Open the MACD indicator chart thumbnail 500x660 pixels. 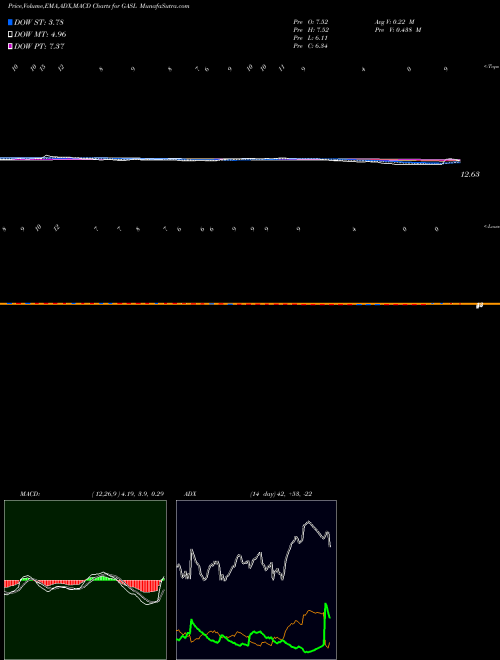pyautogui.click(x=85, y=580)
